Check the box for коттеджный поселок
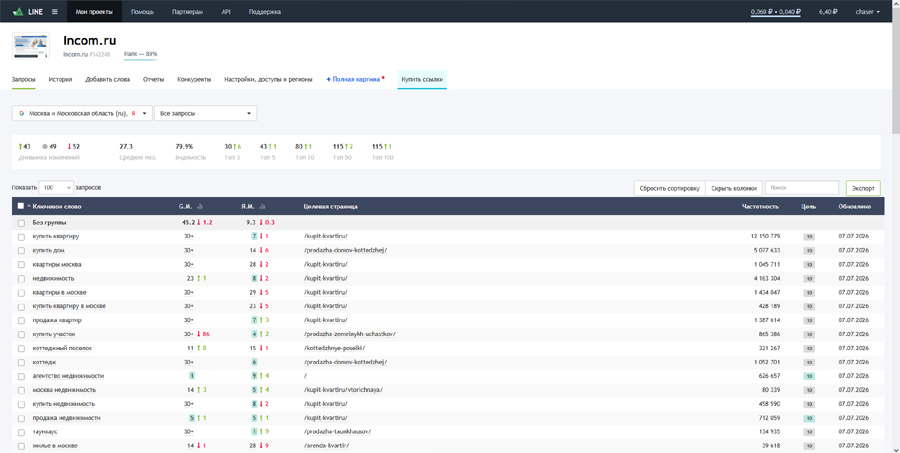Screen dimensions: 900x453 (21, 349)
